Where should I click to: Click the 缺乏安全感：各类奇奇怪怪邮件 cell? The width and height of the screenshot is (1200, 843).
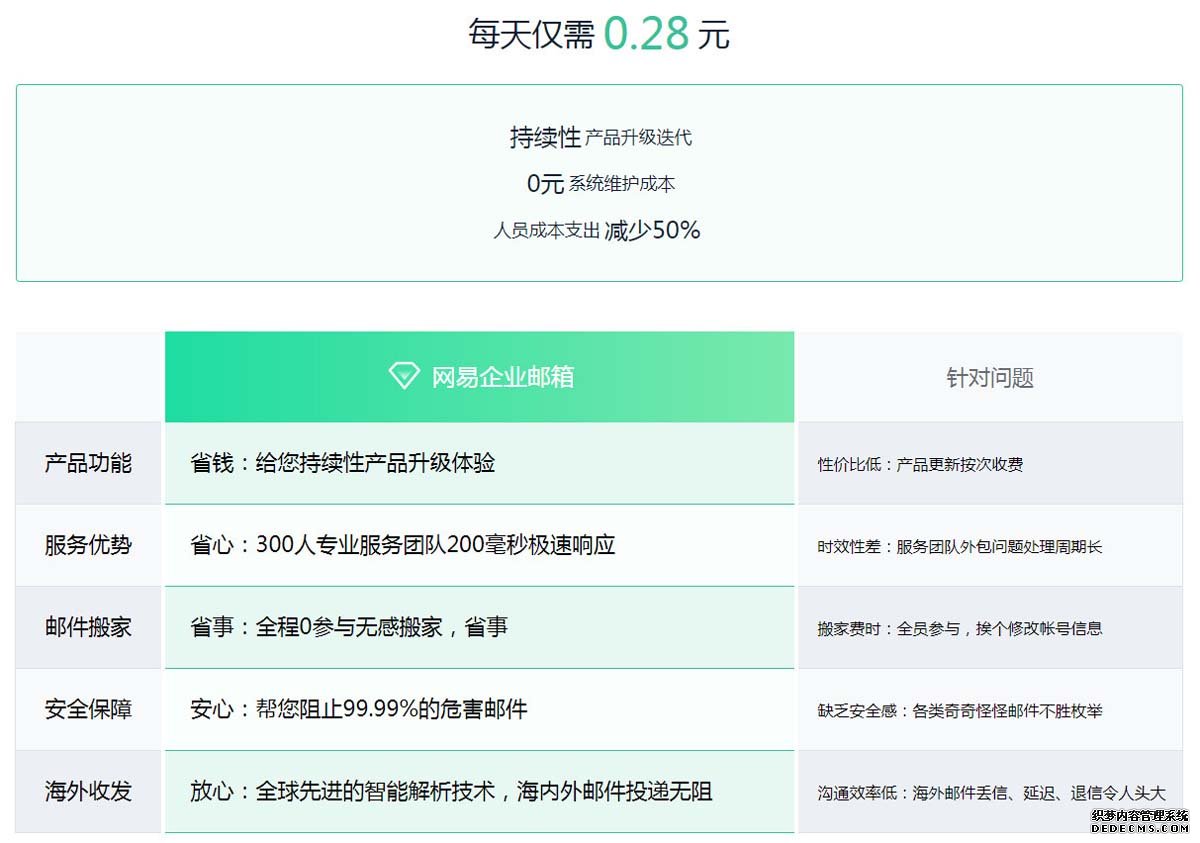[990, 709]
